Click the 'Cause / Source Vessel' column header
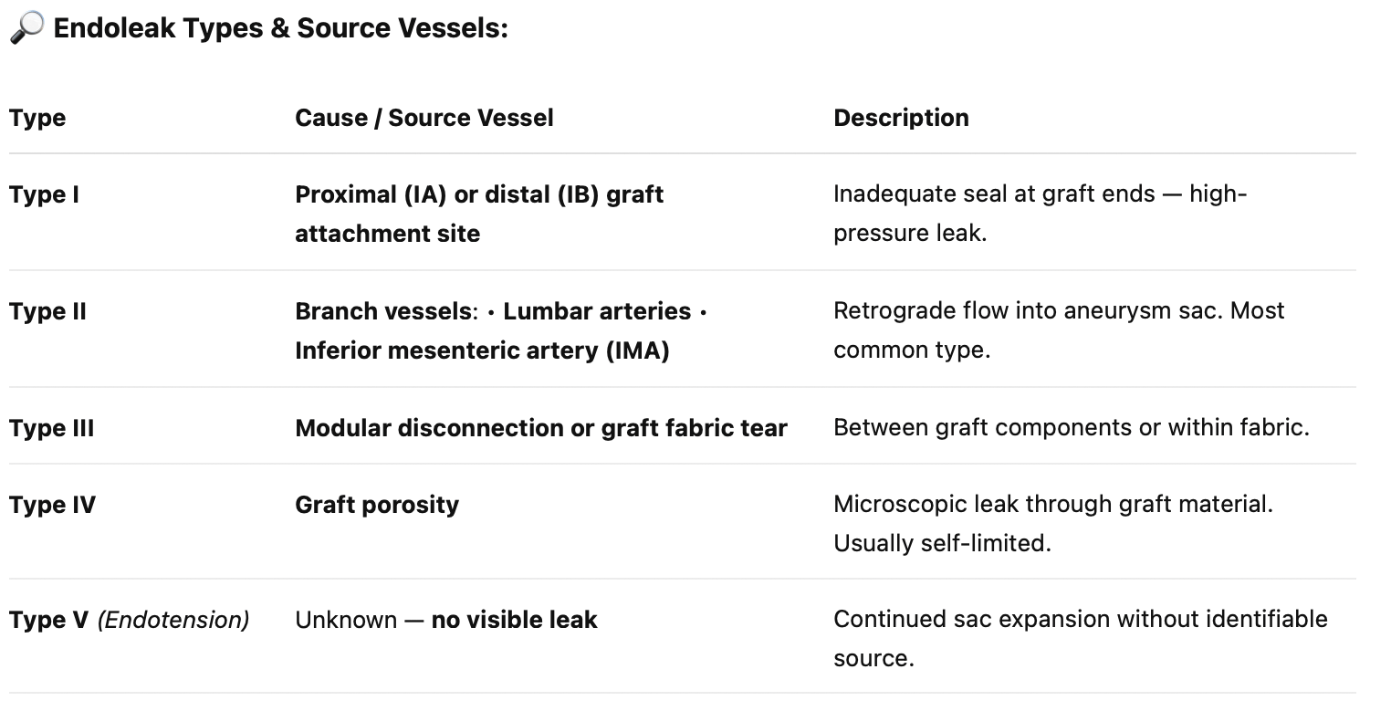This screenshot has height=726, width=1376. [424, 118]
